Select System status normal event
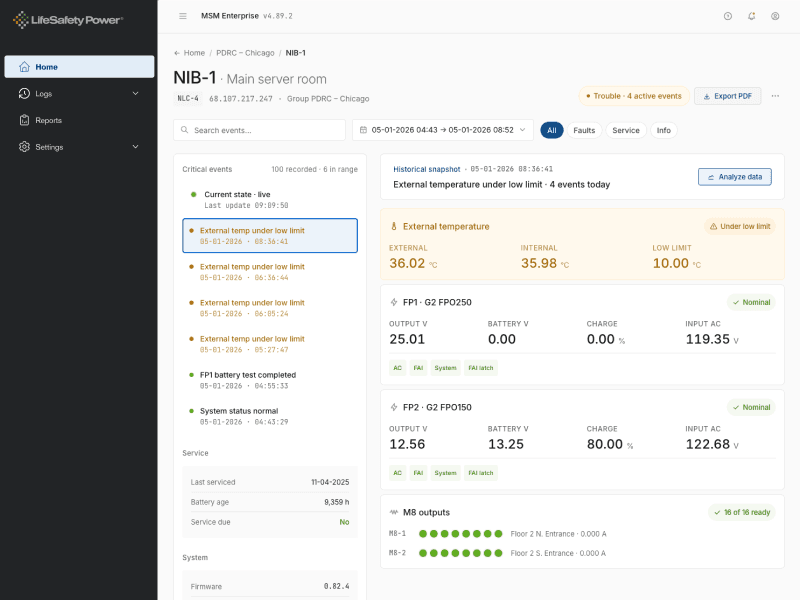Image resolution: width=800 pixels, height=600 pixels. (x=270, y=416)
